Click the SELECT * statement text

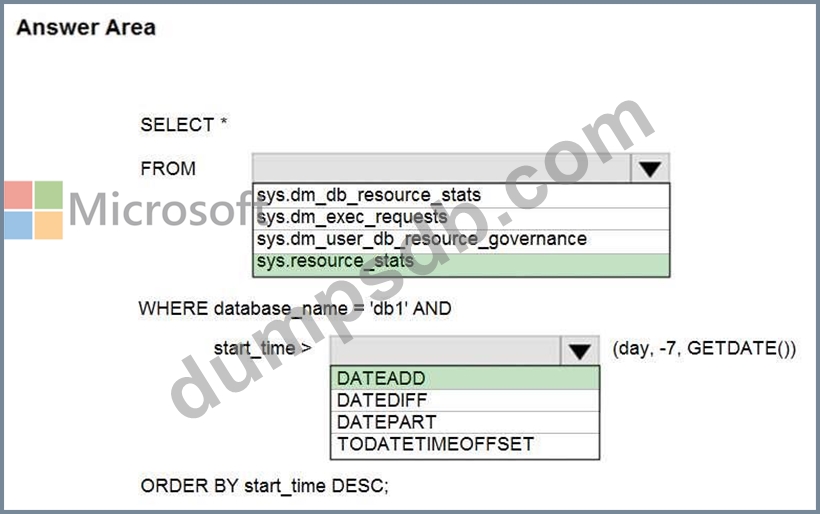point(184,125)
